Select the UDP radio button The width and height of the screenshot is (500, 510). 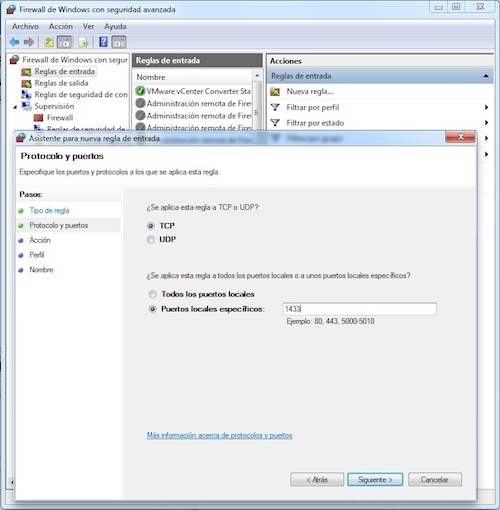pos(151,240)
